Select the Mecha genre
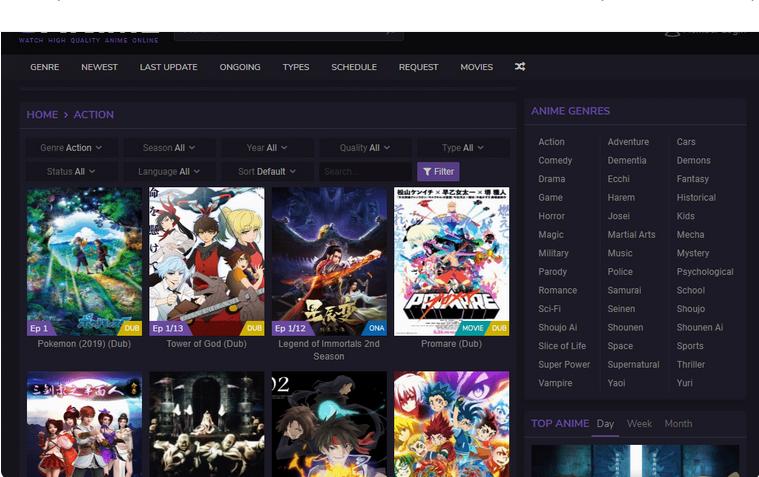 (690, 235)
